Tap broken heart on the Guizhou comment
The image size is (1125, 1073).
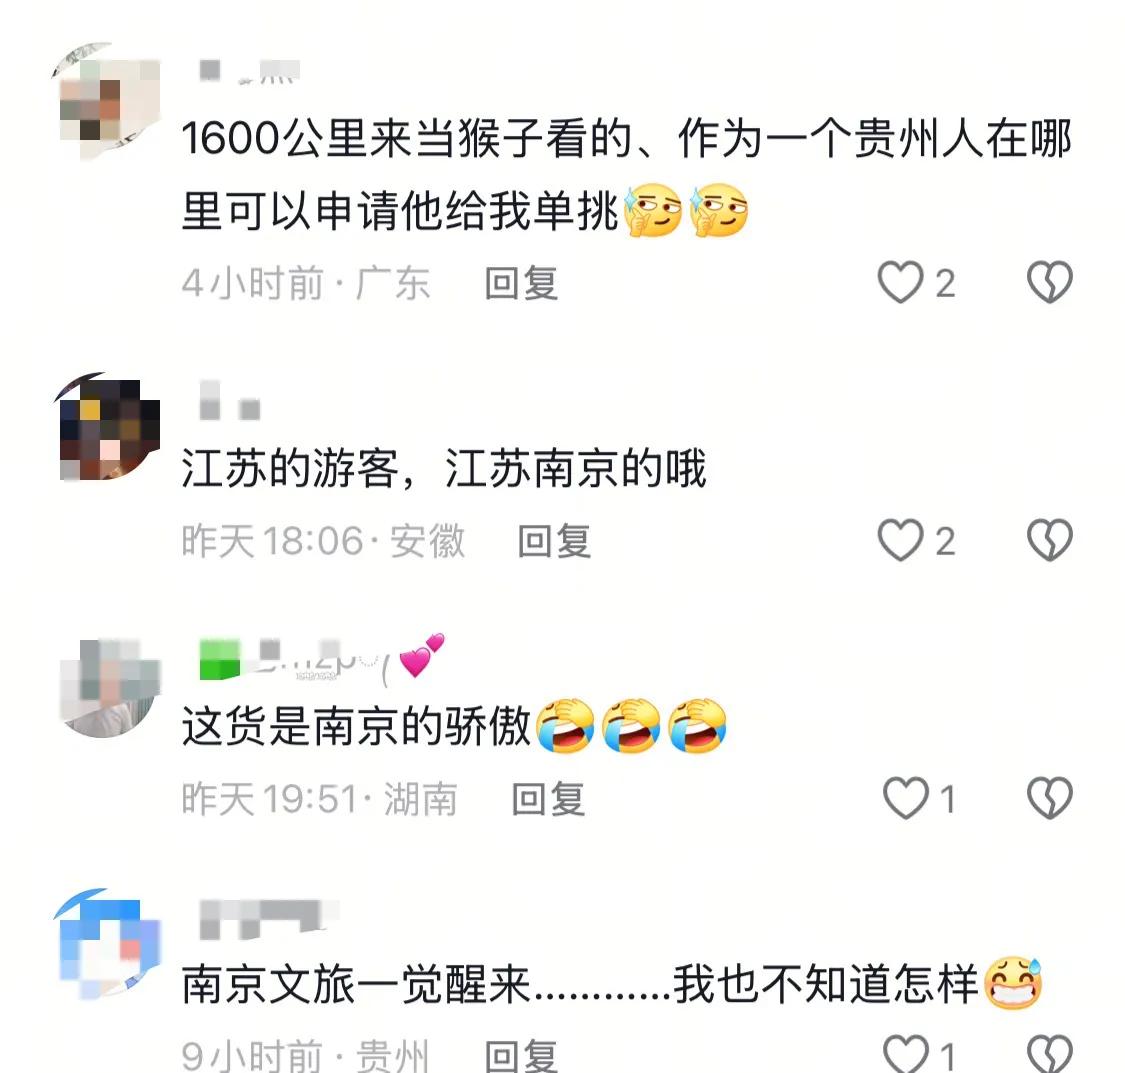[1050, 1054]
